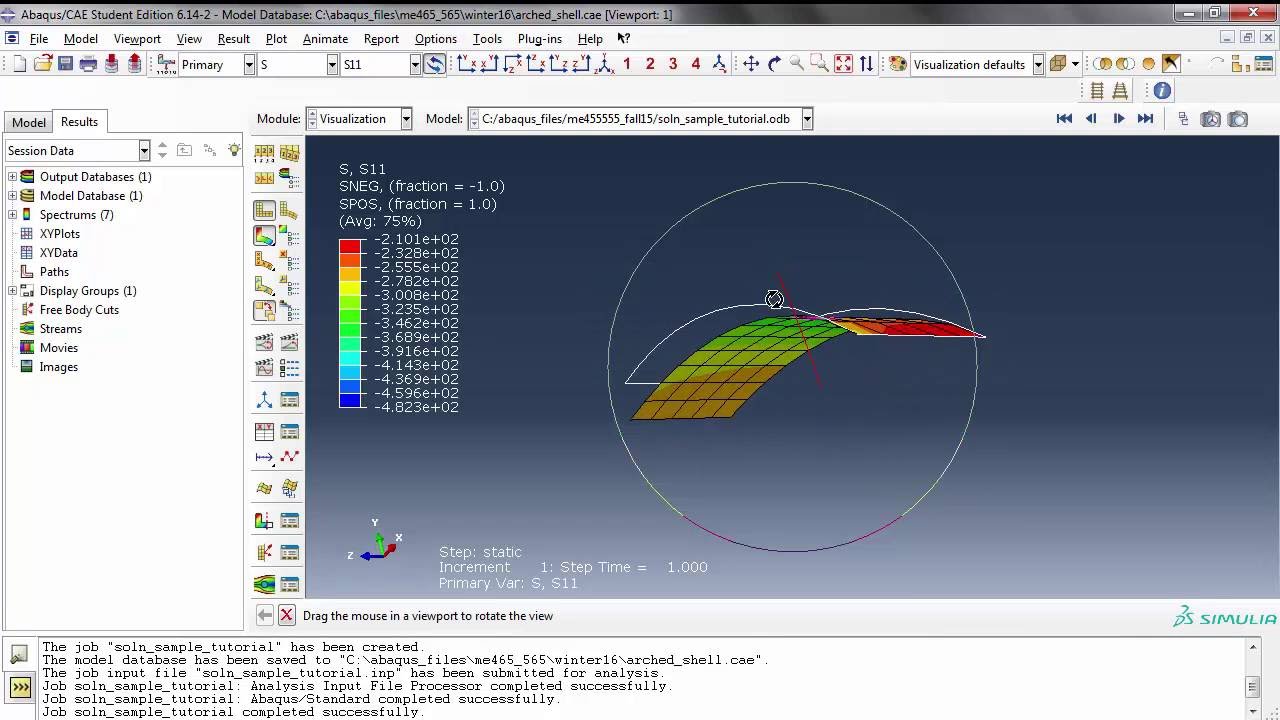Screen dimensions: 1280x720
Task: Click the Color Code palette icon
Action: click(898, 64)
